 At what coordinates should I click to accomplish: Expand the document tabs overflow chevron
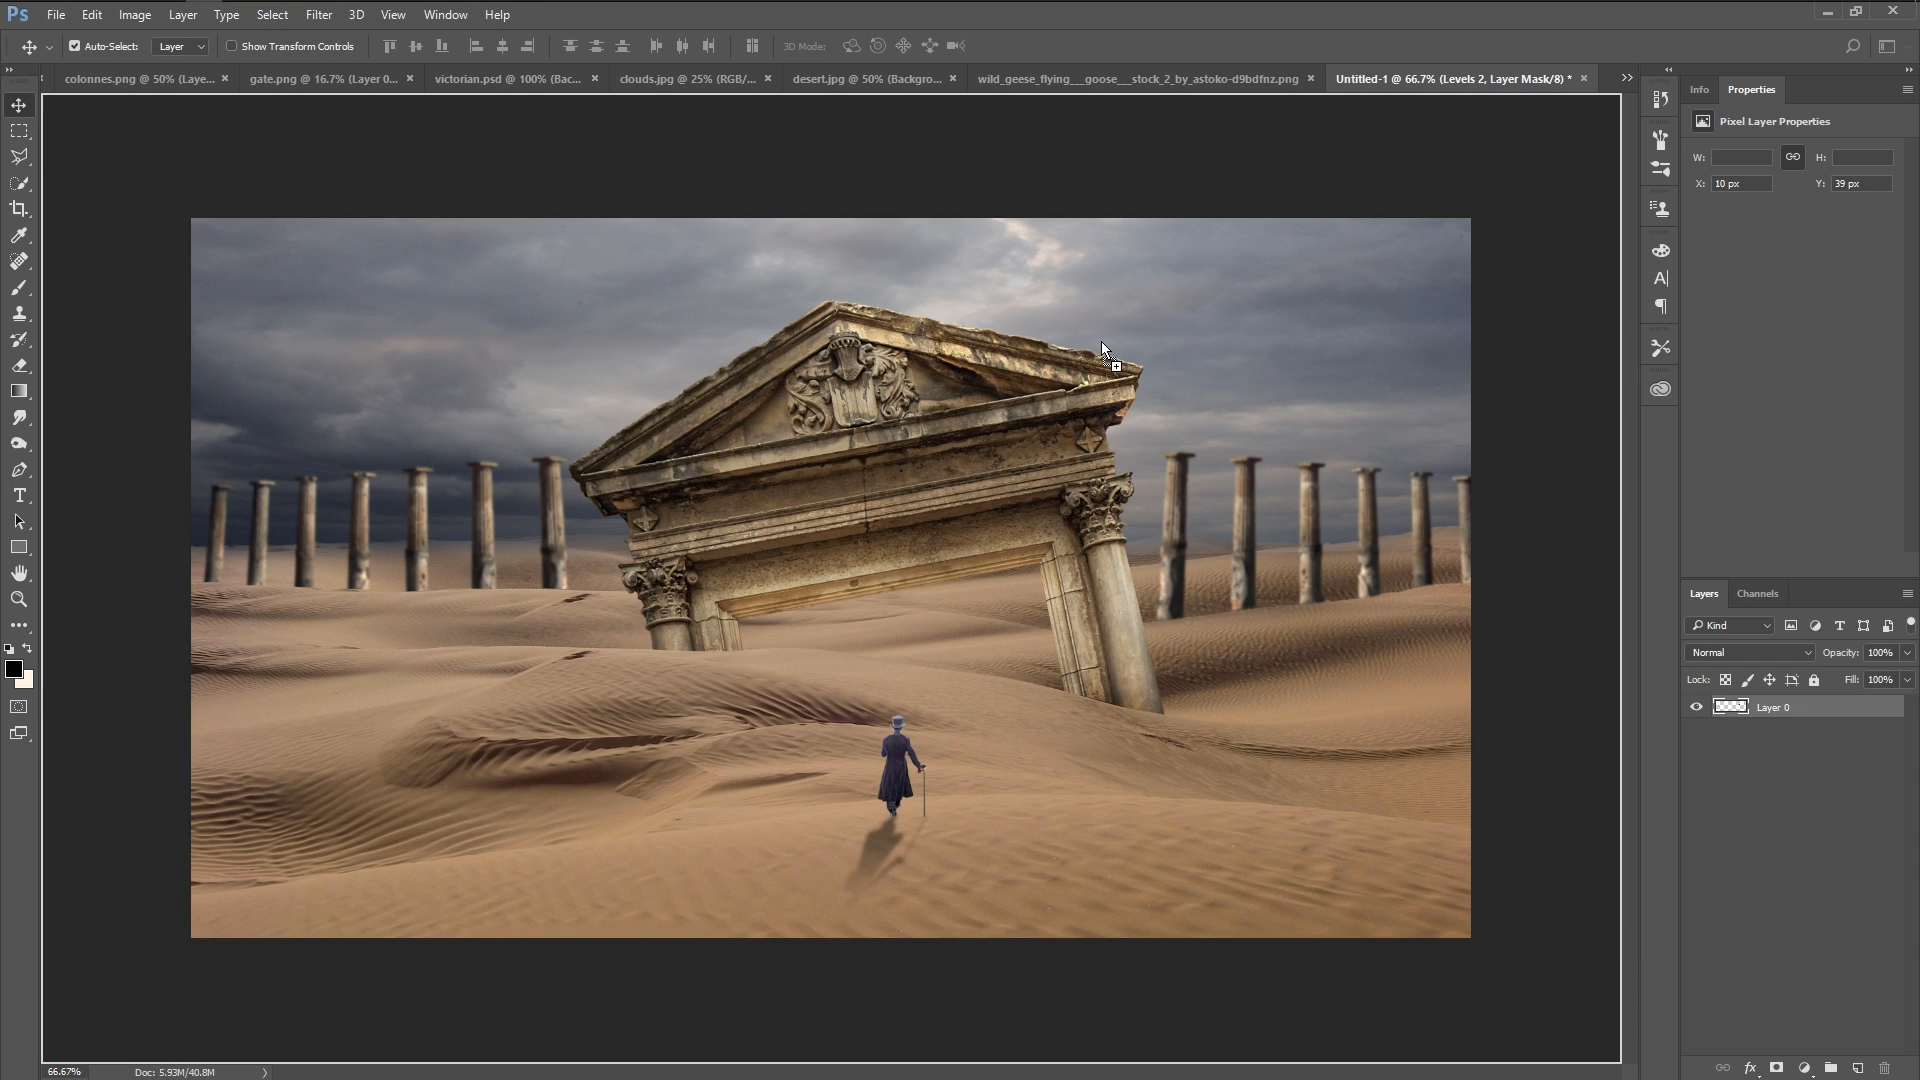coord(1627,78)
